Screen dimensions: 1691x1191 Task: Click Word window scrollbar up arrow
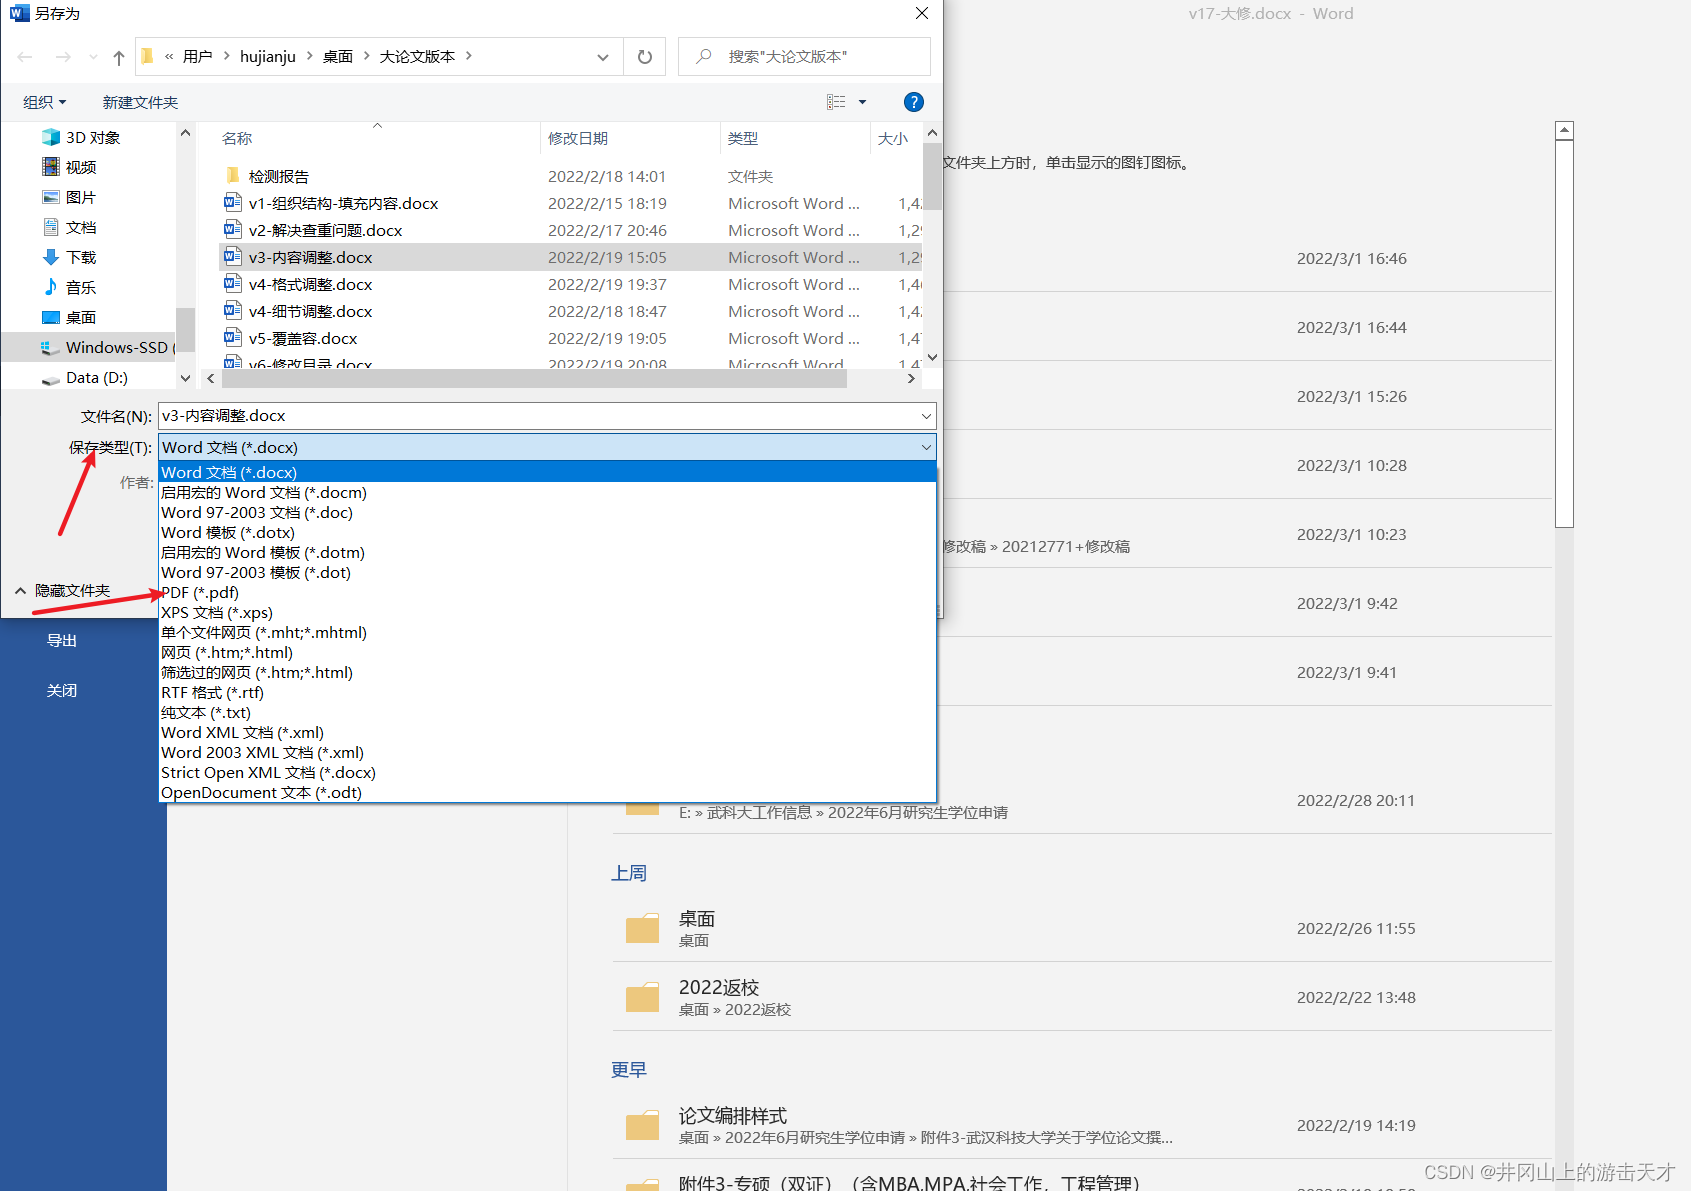click(x=1565, y=130)
